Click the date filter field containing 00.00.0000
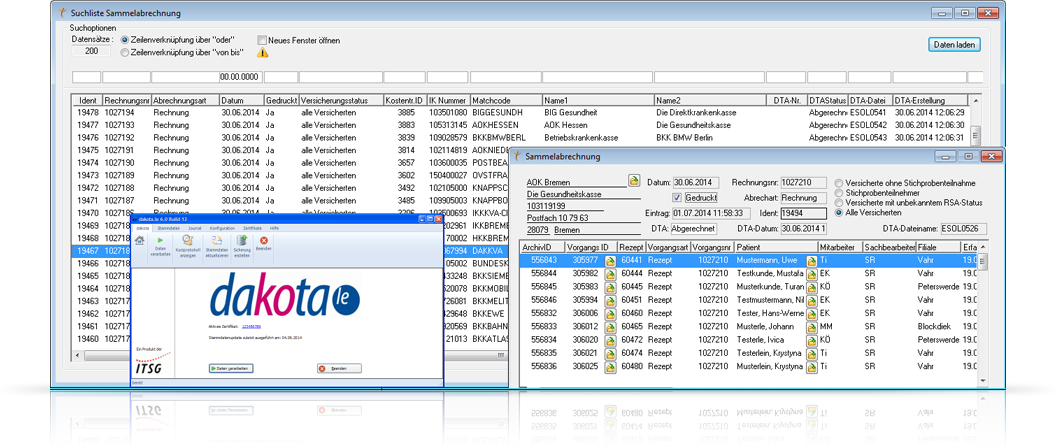 [x=240, y=77]
